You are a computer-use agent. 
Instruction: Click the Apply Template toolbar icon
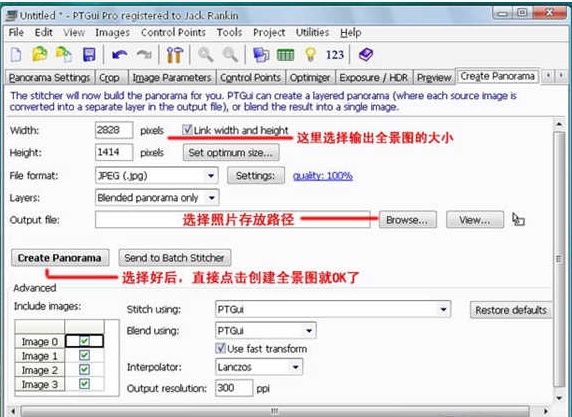(x=64, y=54)
